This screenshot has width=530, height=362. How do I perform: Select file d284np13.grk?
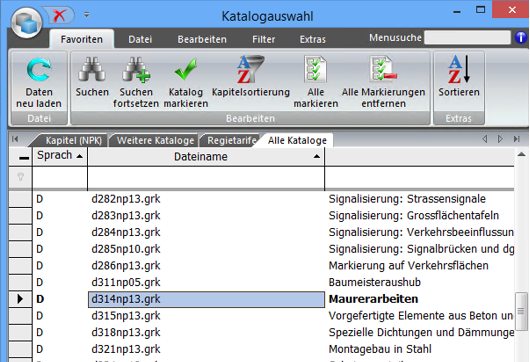(126, 232)
